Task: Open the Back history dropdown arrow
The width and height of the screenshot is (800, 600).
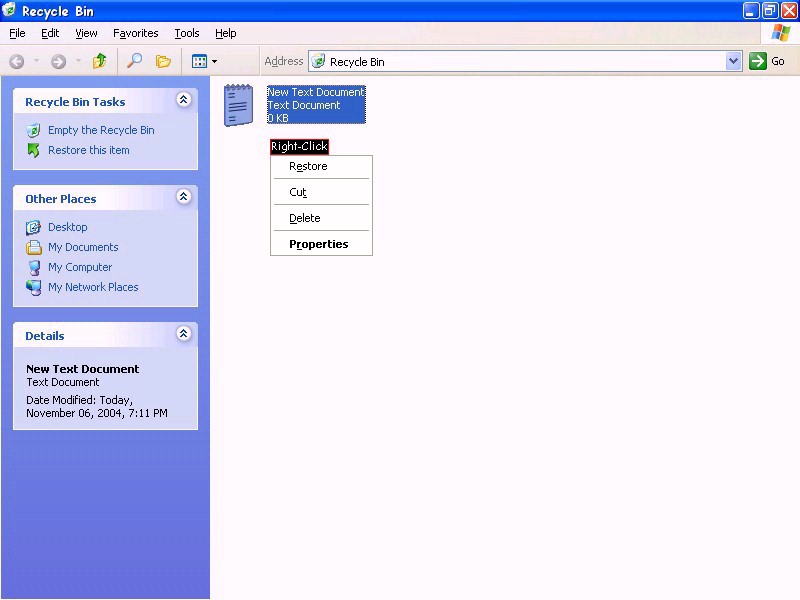Action: coord(36,61)
